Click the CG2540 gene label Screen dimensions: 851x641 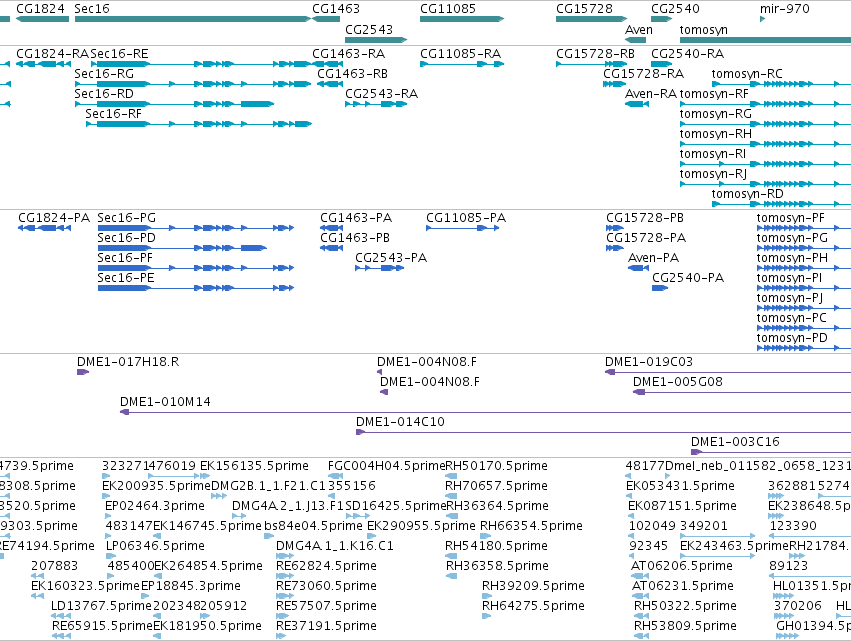coord(675,9)
